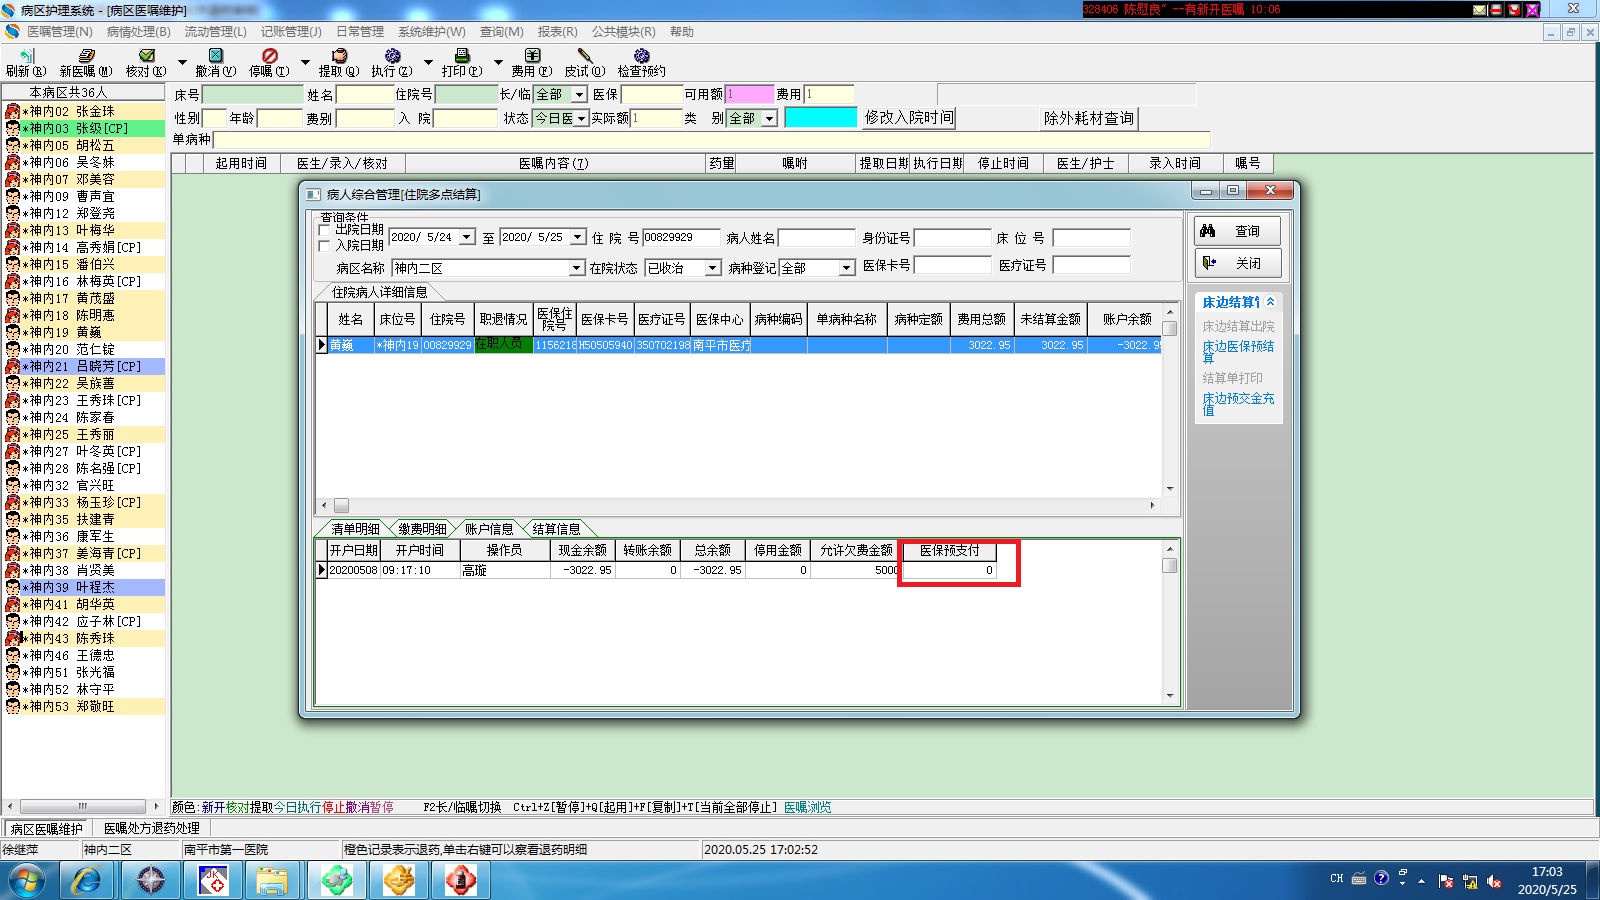Click the 关闭 close button in dialog
The height and width of the screenshot is (900, 1600).
pos(1237,263)
